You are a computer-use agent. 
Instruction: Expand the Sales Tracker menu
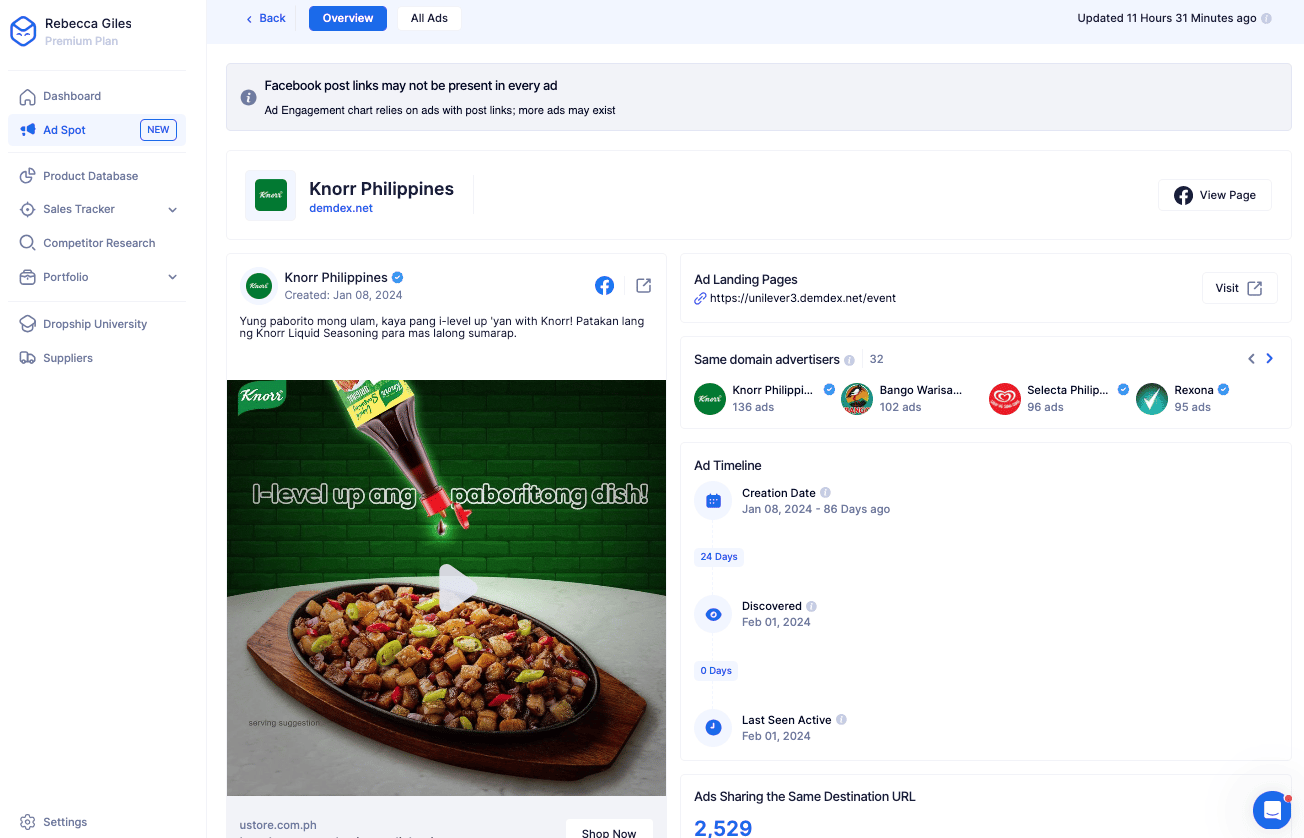tap(172, 210)
